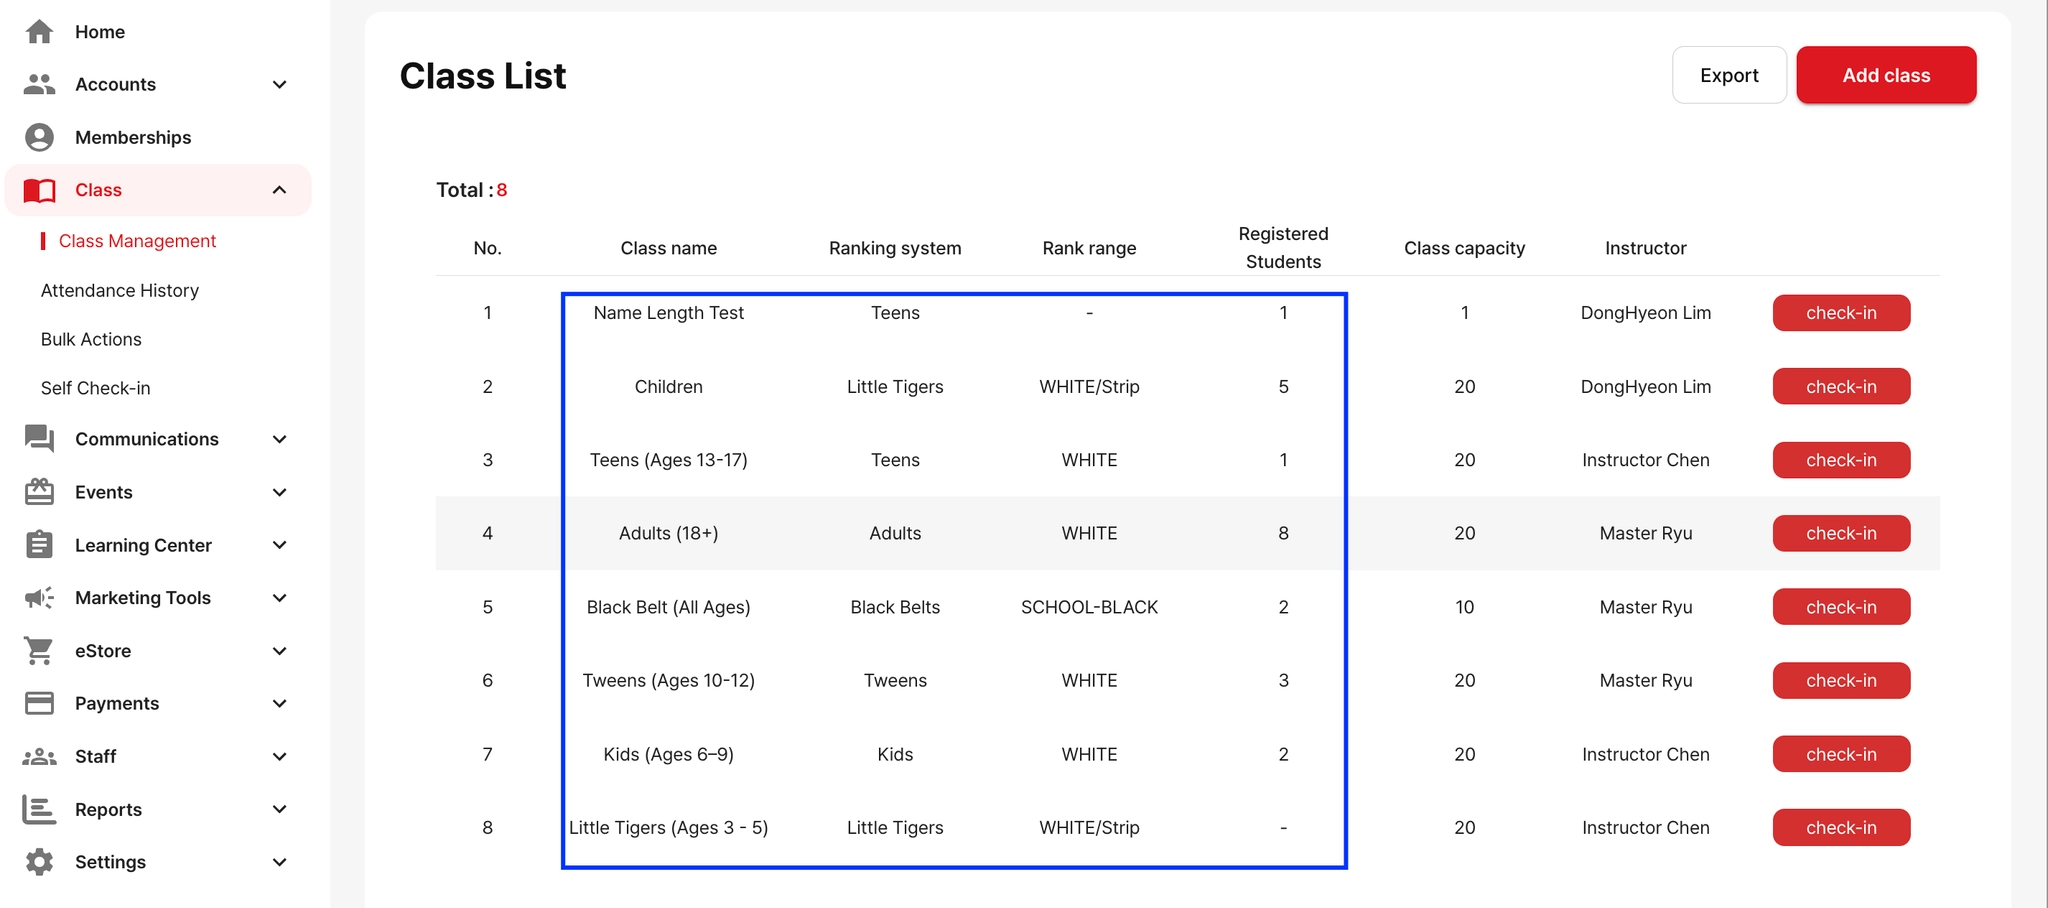
Task: Click the Export button
Action: 1729,75
